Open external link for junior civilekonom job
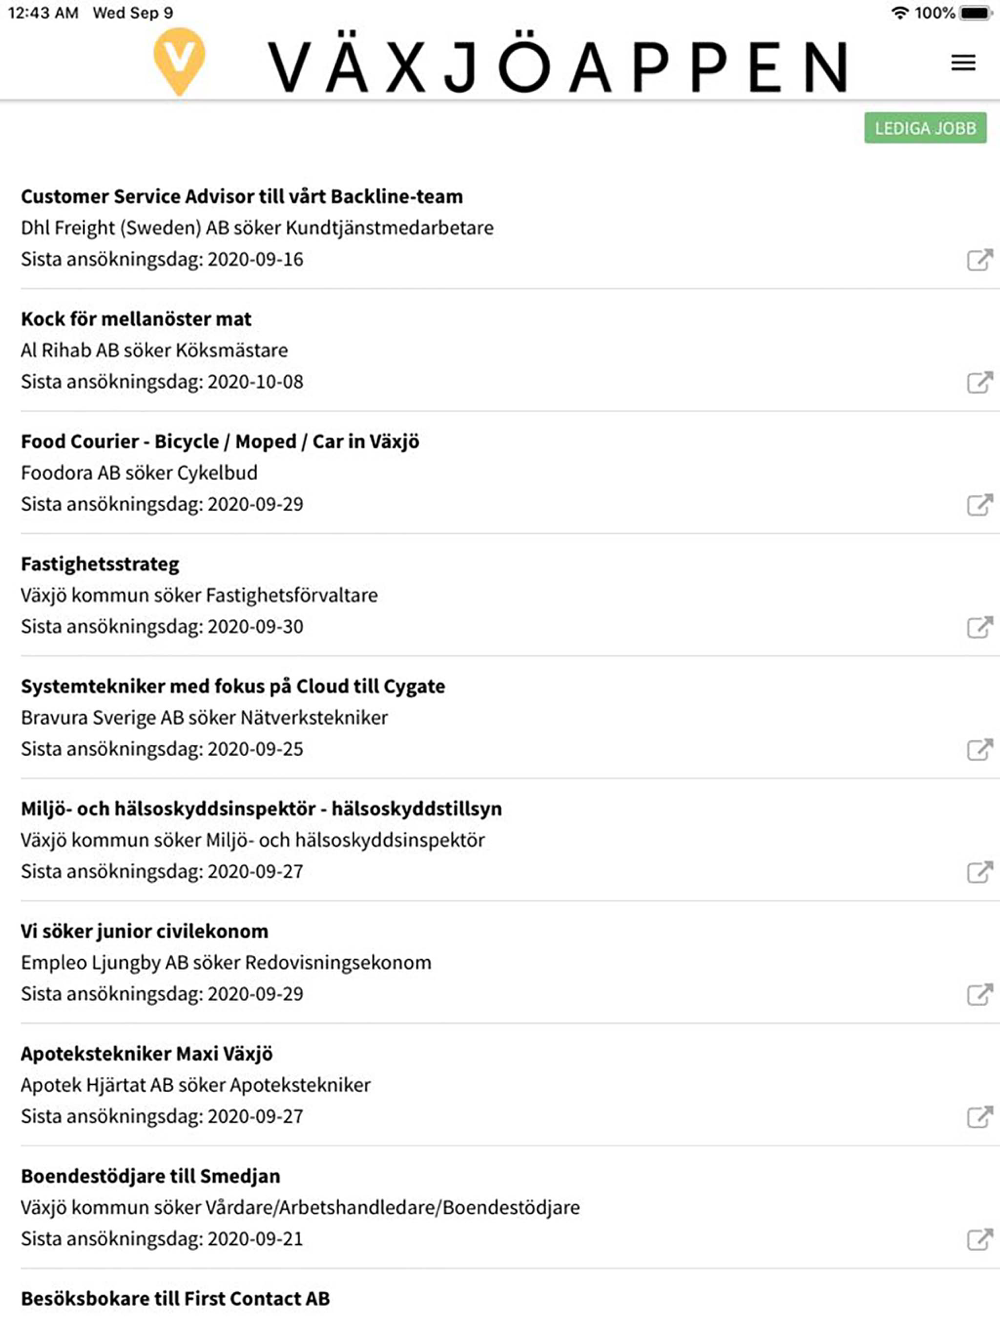Image resolution: width=1000 pixels, height=1334 pixels. click(x=979, y=995)
